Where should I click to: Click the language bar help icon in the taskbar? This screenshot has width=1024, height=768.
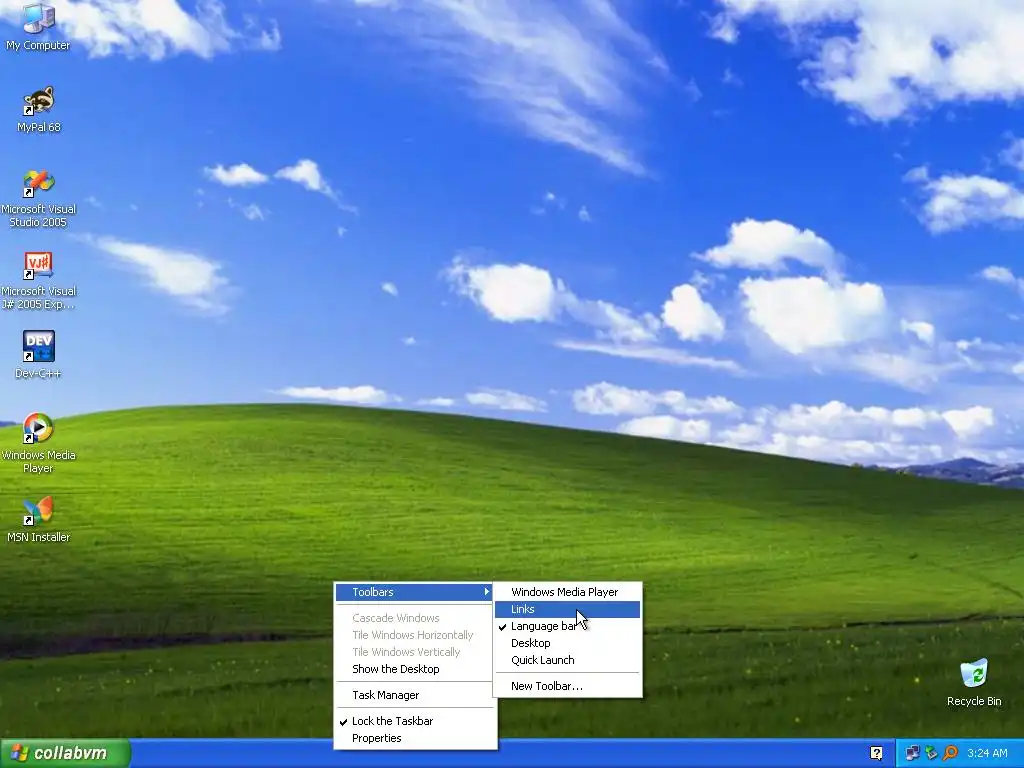click(876, 754)
